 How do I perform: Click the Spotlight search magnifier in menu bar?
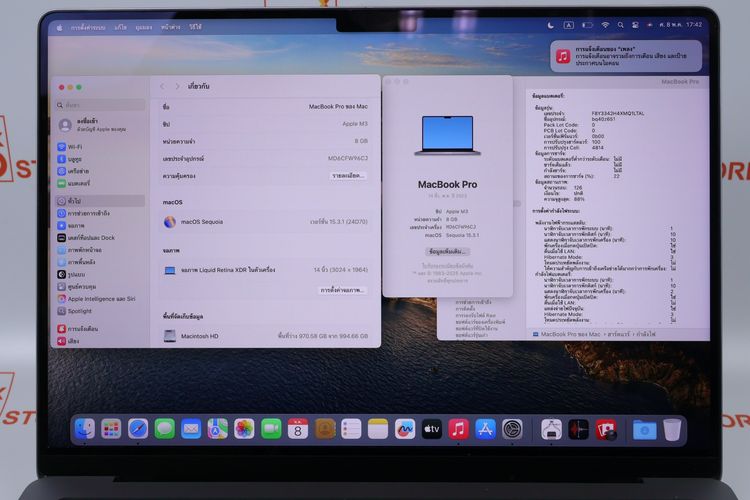[x=620, y=25]
